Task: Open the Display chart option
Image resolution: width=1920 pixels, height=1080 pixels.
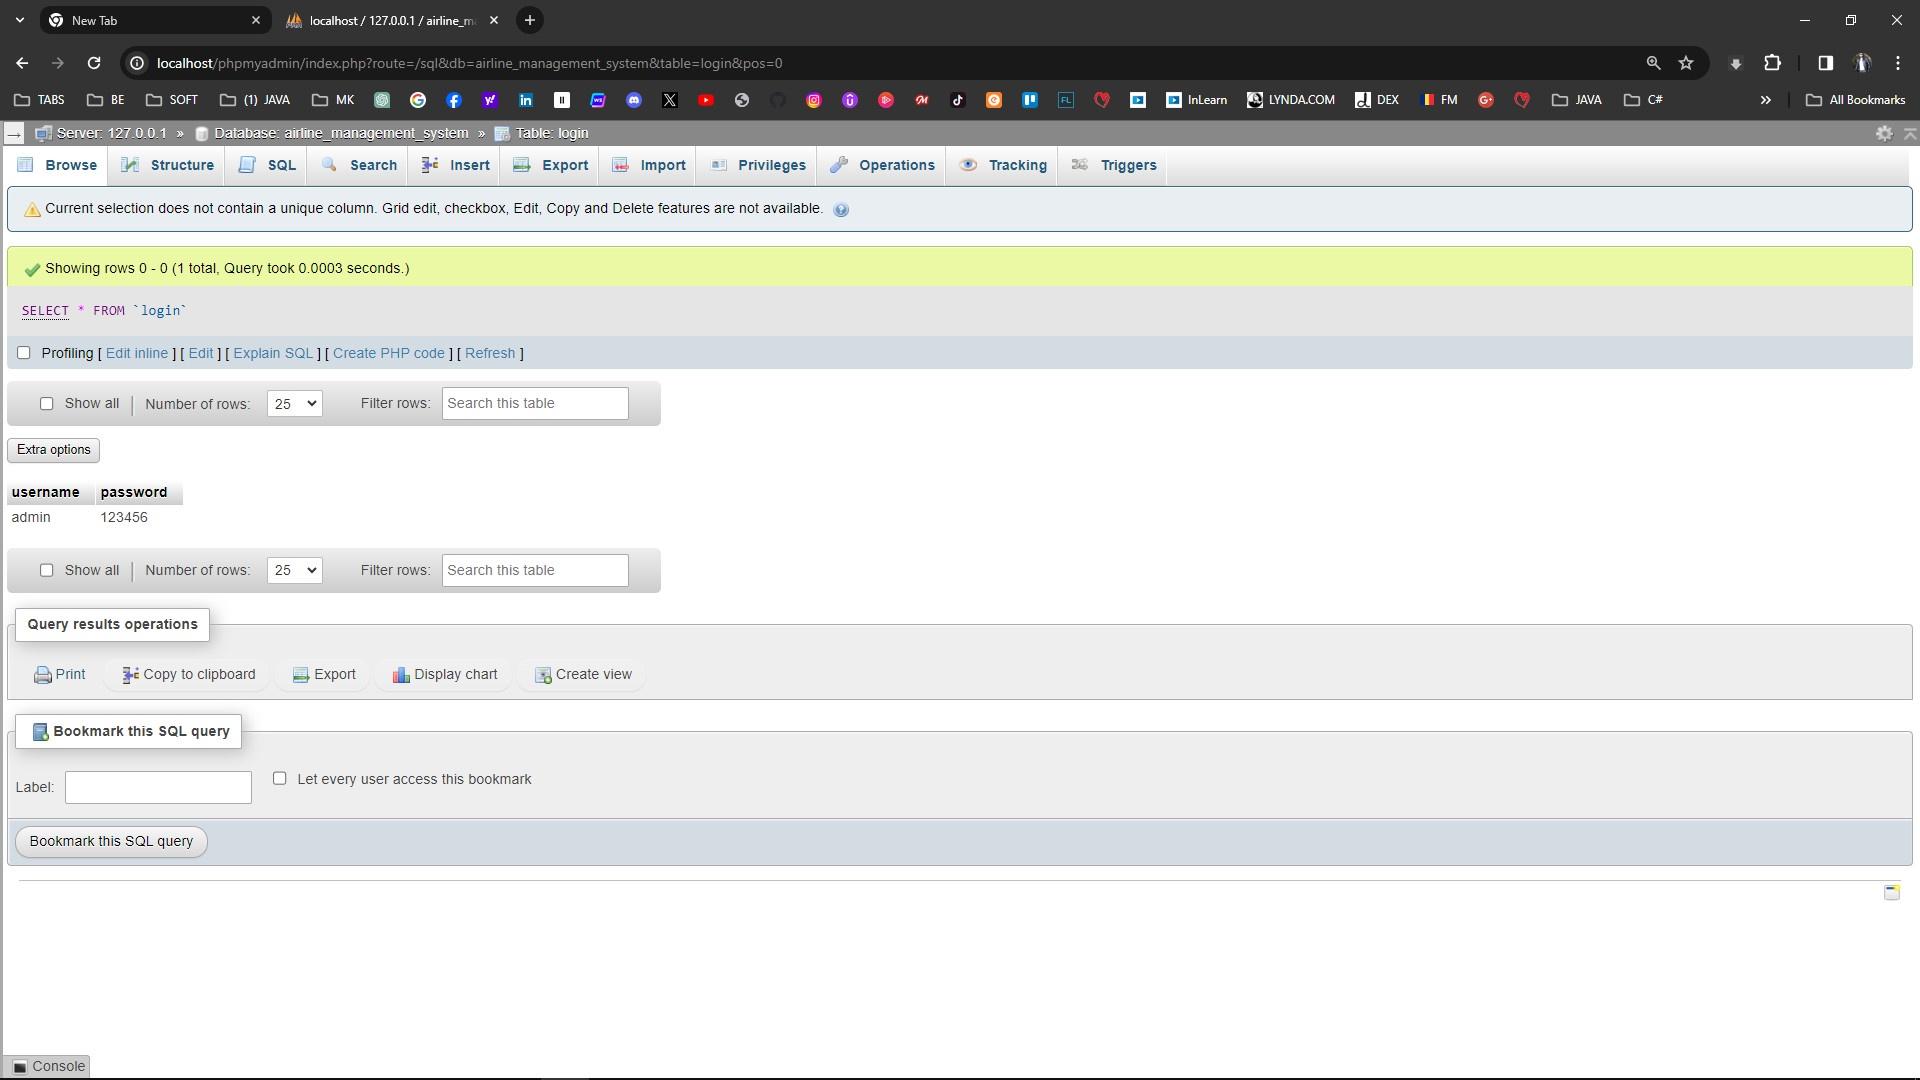Action: click(445, 674)
